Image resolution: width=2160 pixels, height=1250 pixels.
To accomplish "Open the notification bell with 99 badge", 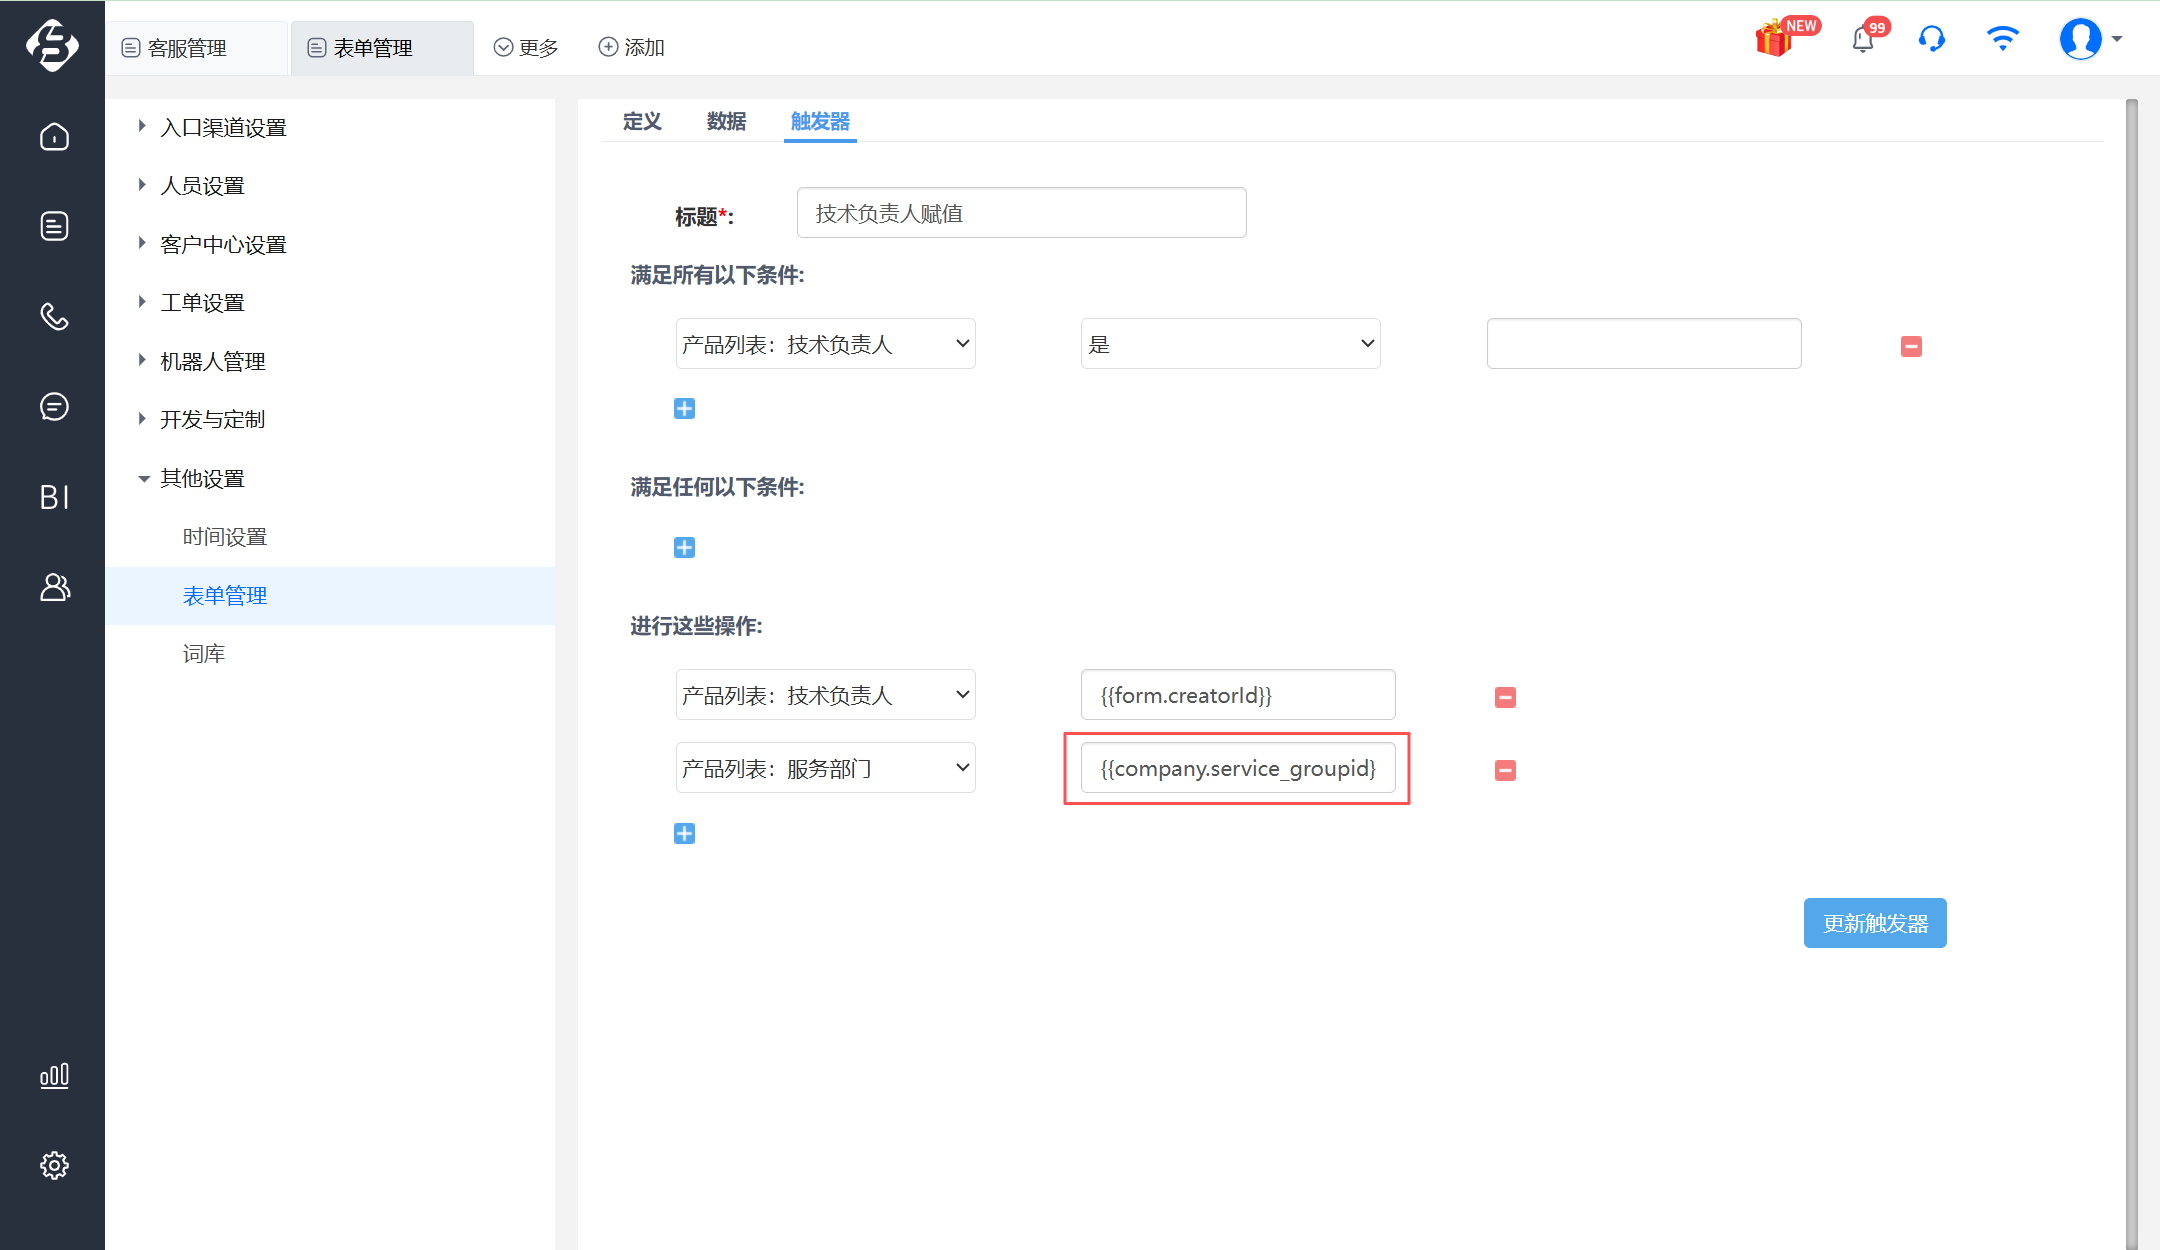I will point(1863,39).
